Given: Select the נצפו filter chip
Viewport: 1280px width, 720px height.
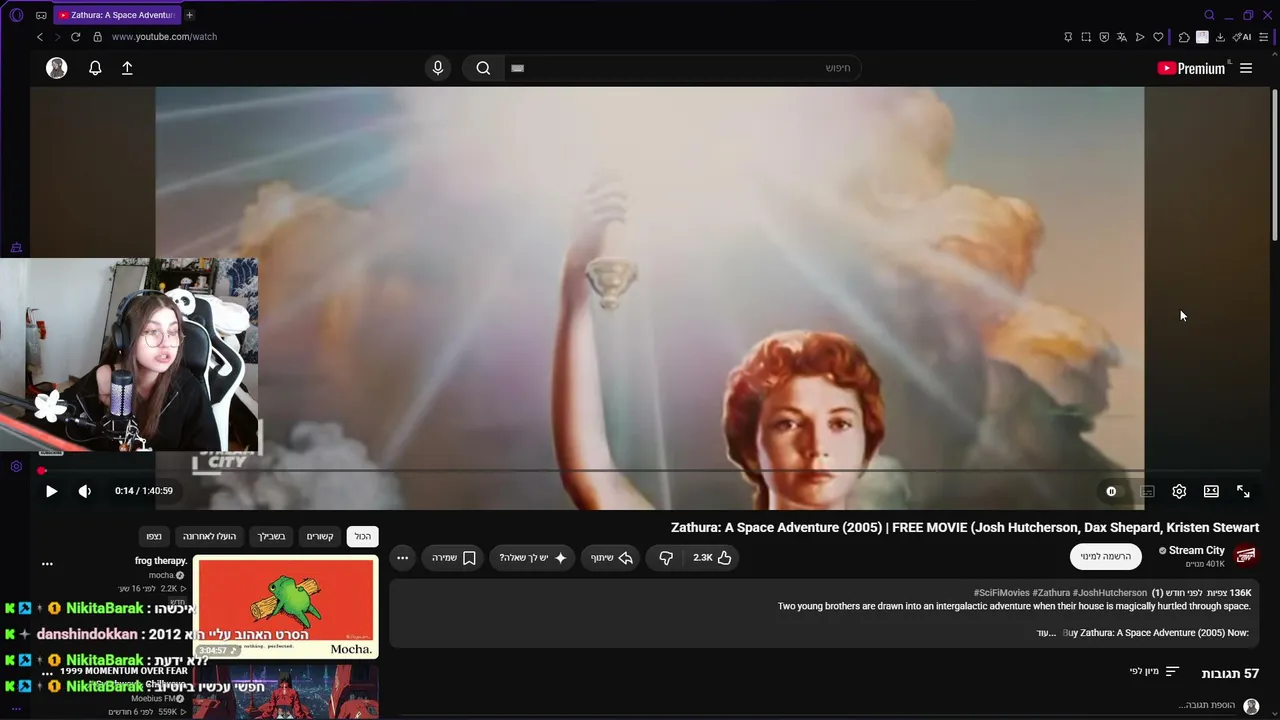Looking at the screenshot, I should point(153,537).
